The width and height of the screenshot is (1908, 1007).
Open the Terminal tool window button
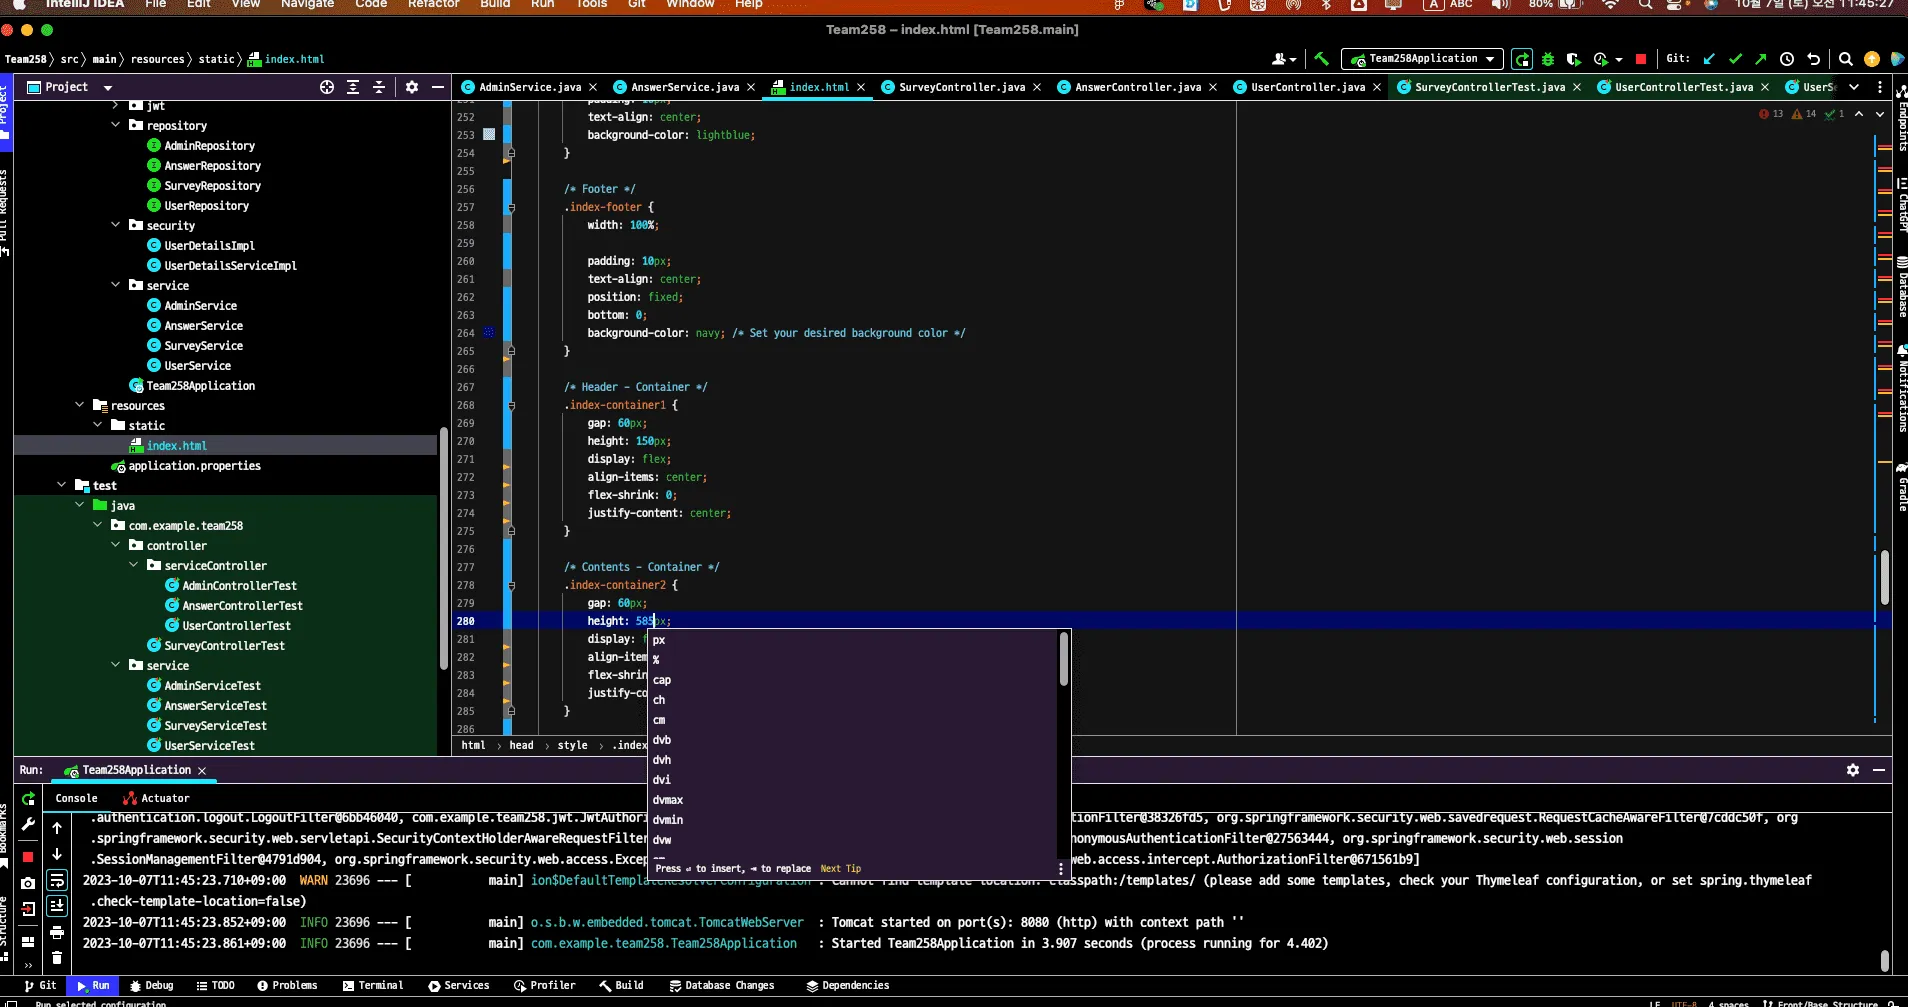coord(373,985)
